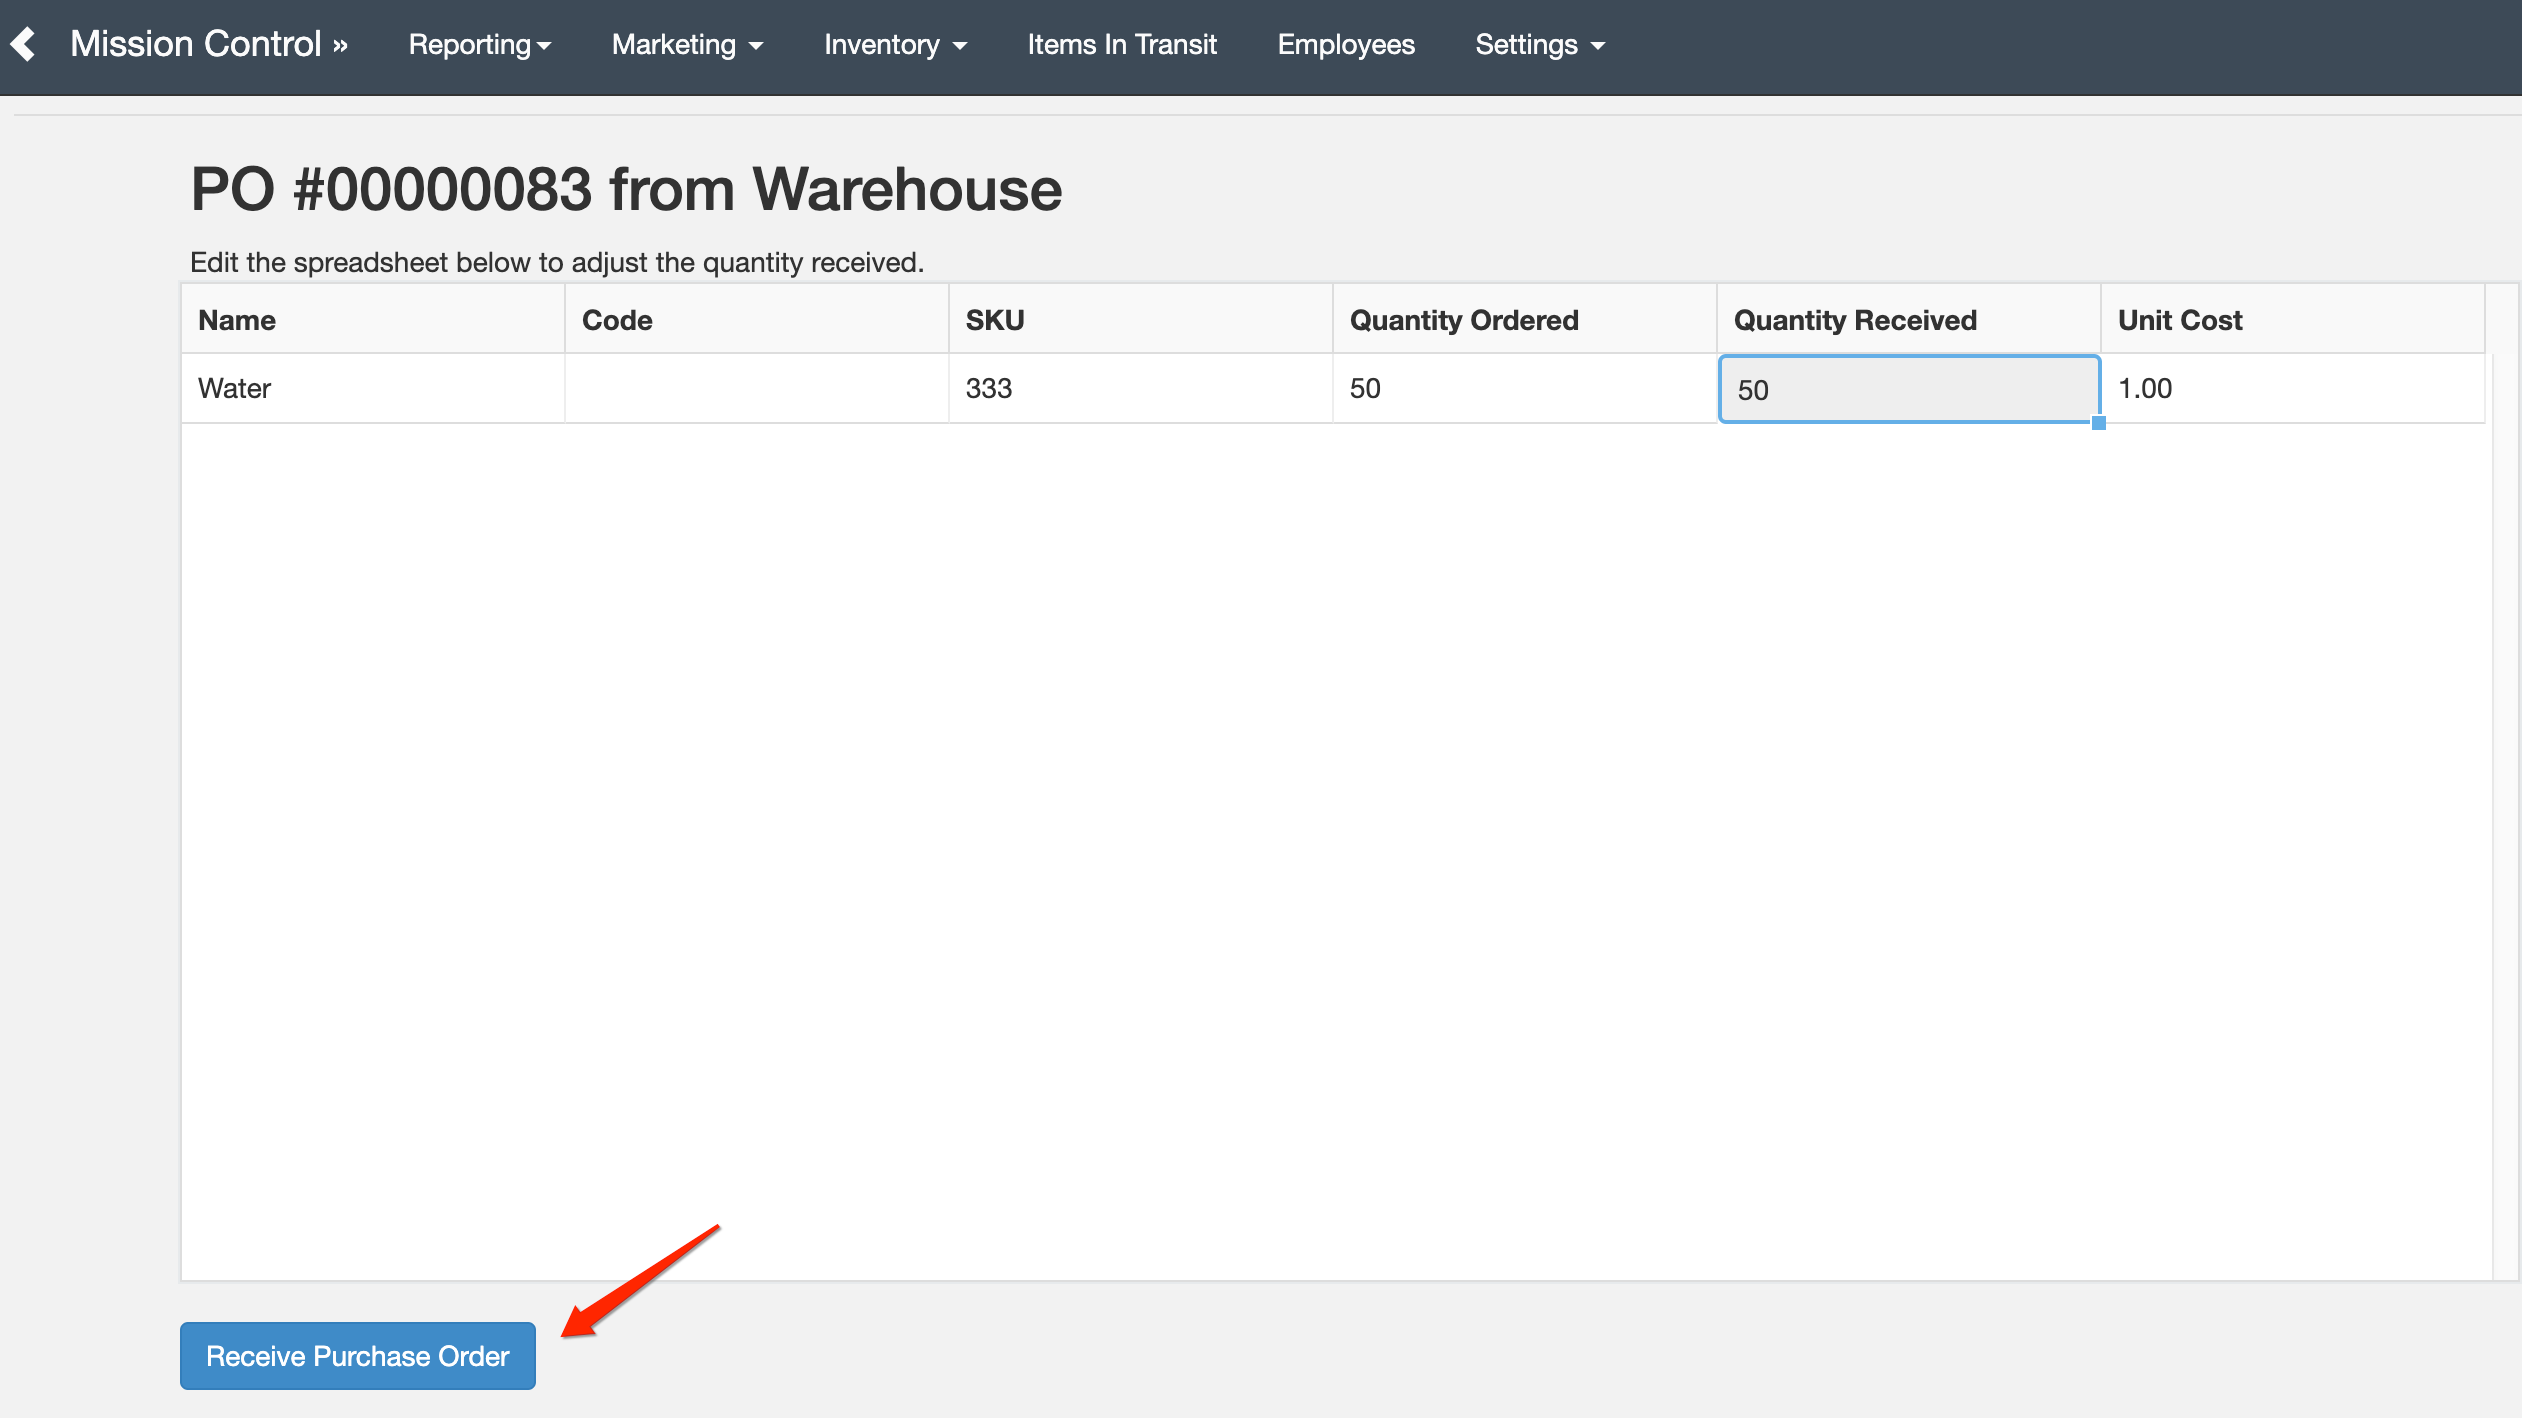2522x1418 pixels.
Task: Click the SKU column header
Action: pos(1141,319)
